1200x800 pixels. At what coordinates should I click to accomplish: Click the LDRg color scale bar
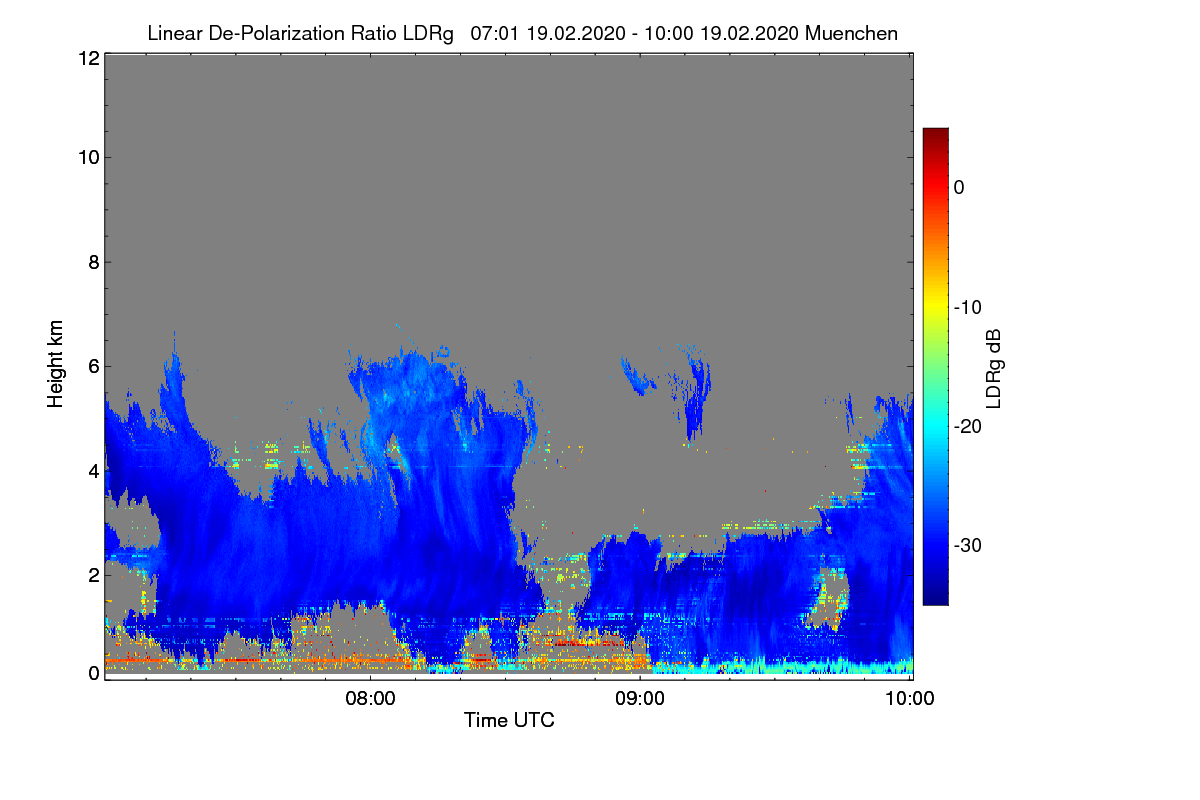coord(935,366)
